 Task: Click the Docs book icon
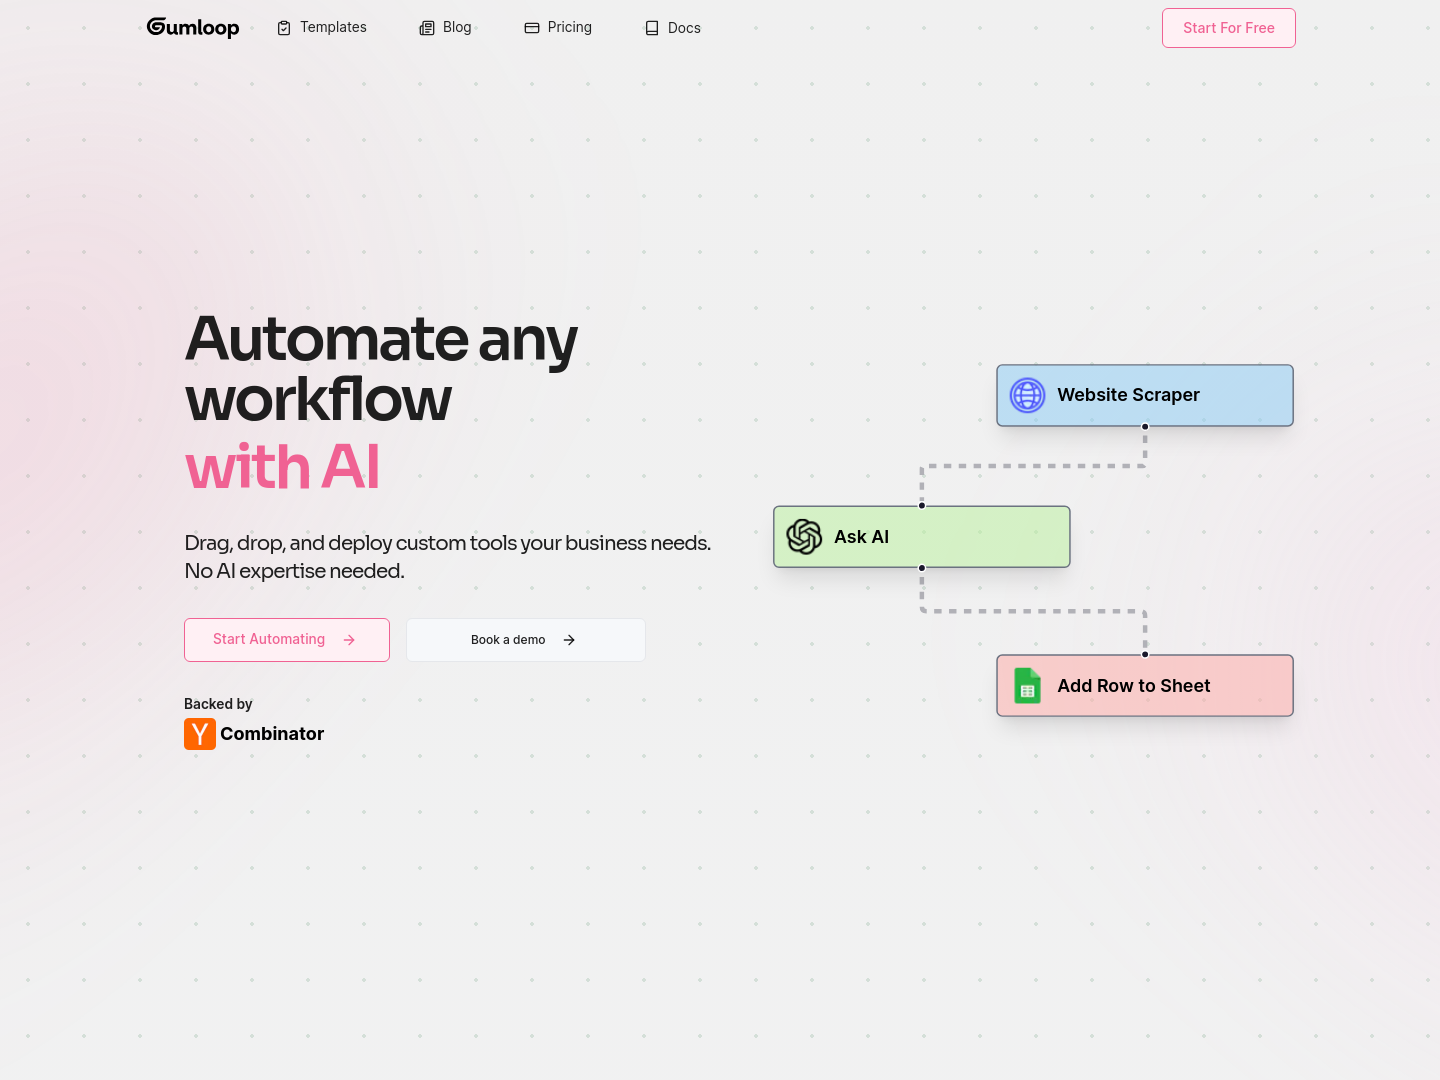pyautogui.click(x=651, y=28)
